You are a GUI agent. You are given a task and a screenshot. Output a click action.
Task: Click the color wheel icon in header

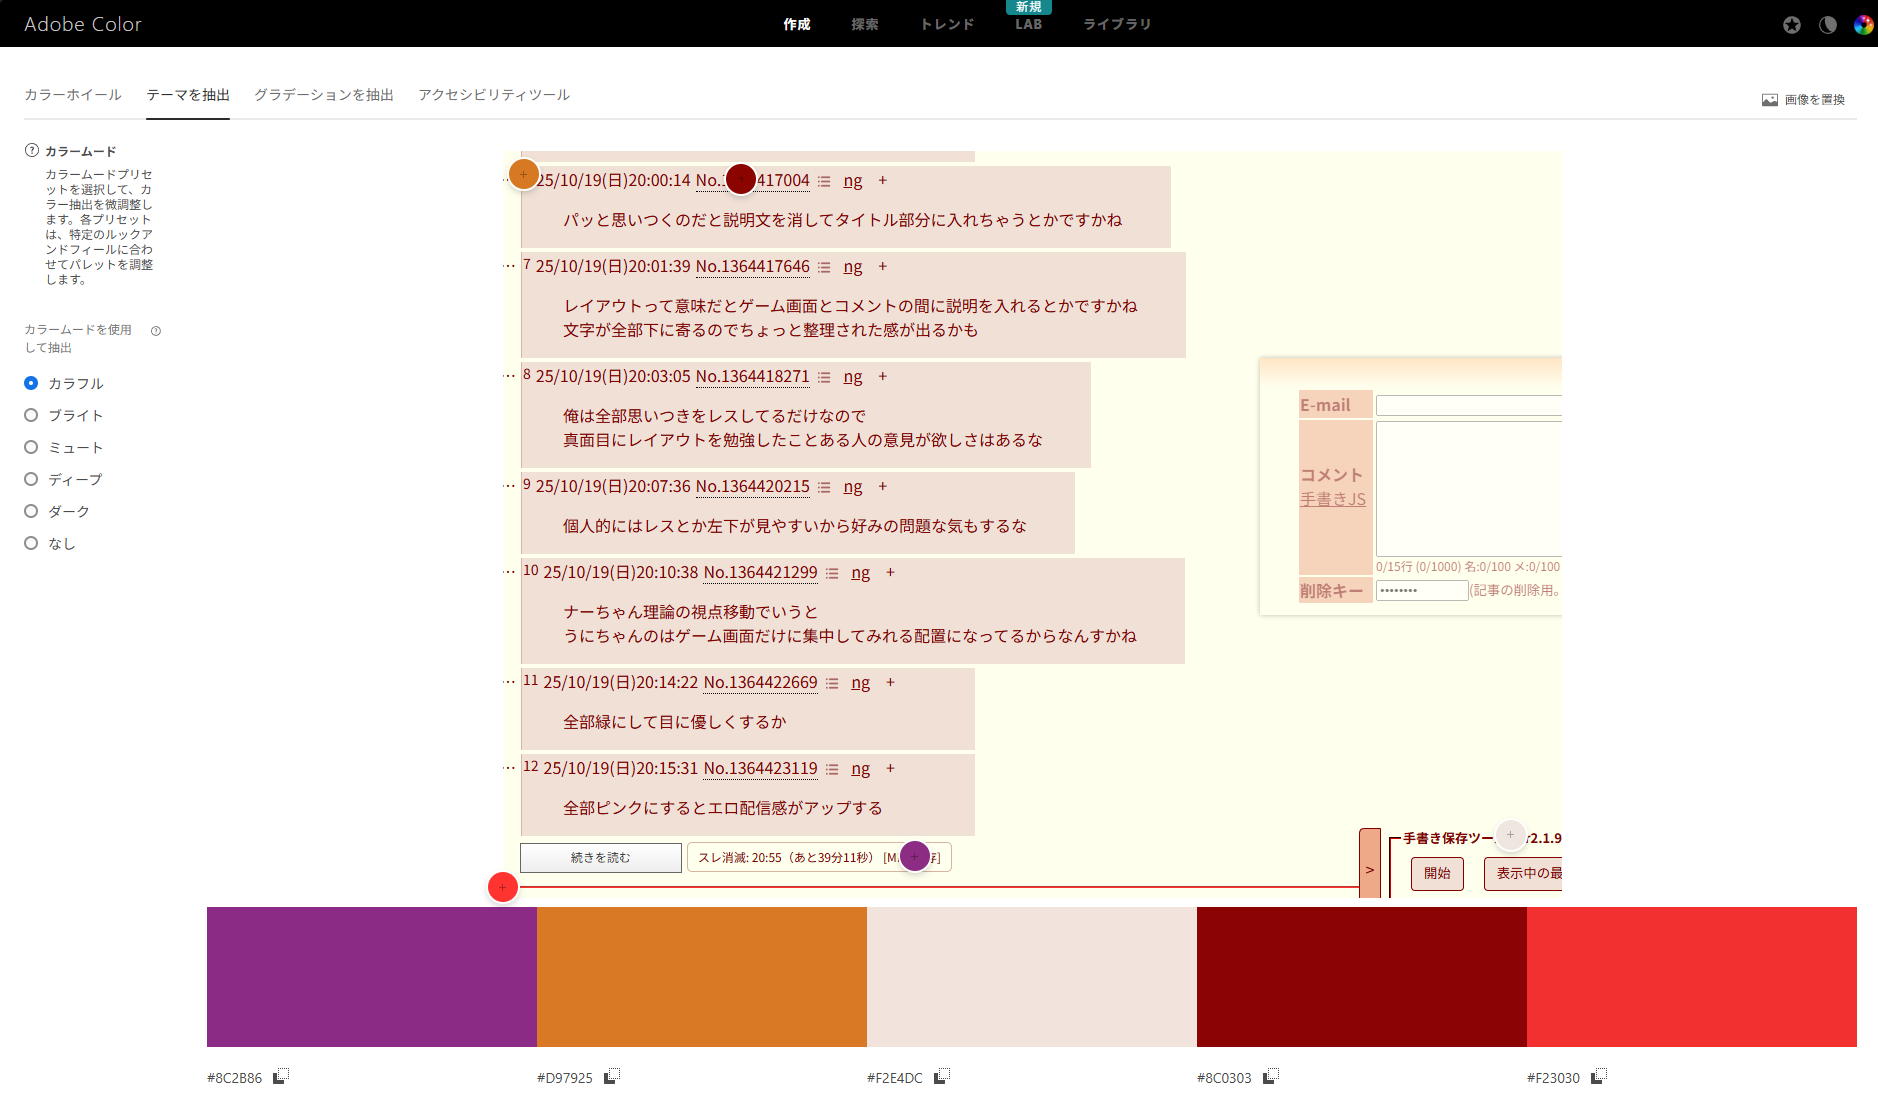(x=1863, y=25)
